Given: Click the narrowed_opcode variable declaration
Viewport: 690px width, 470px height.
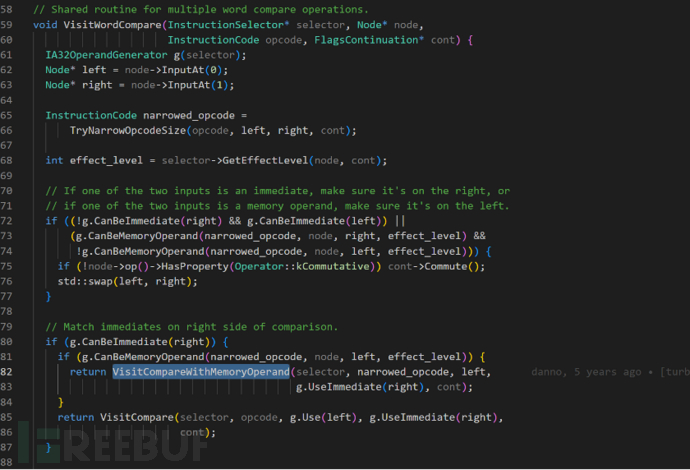Looking at the screenshot, I should 189,115.
